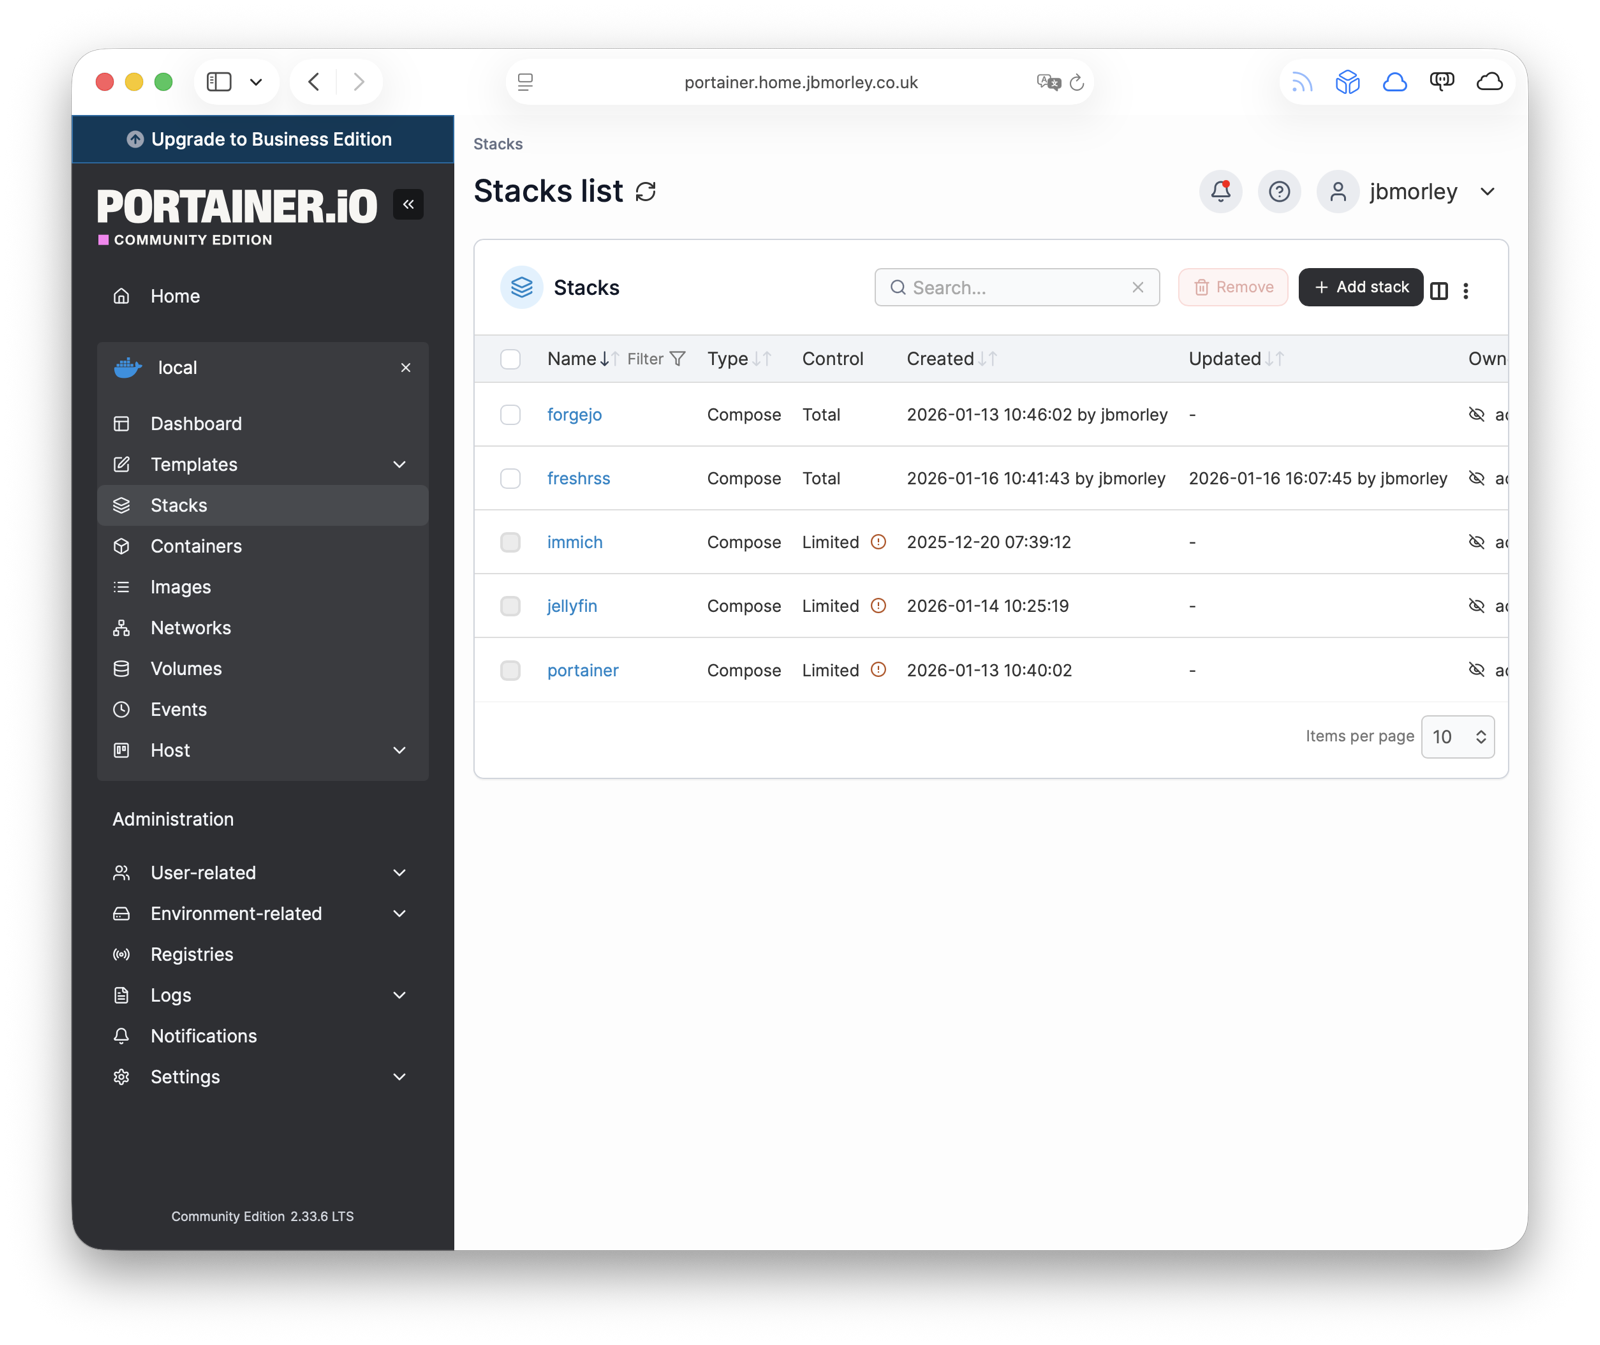Screen dimensions: 1600x1345
Task: Click the help question mark icon
Action: click(1279, 191)
